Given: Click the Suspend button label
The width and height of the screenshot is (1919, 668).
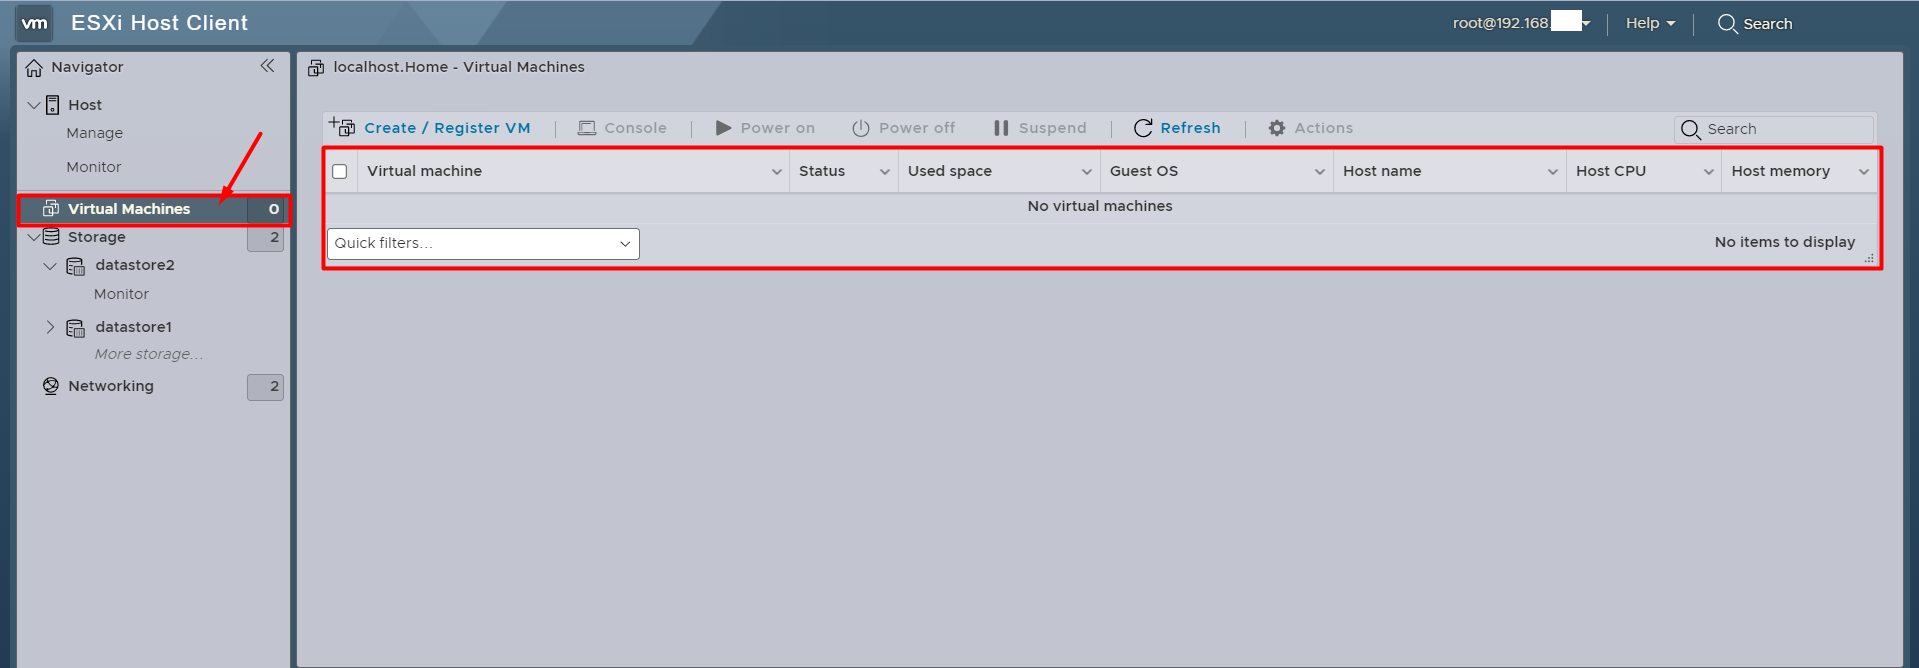Looking at the screenshot, I should pyautogui.click(x=1052, y=128).
